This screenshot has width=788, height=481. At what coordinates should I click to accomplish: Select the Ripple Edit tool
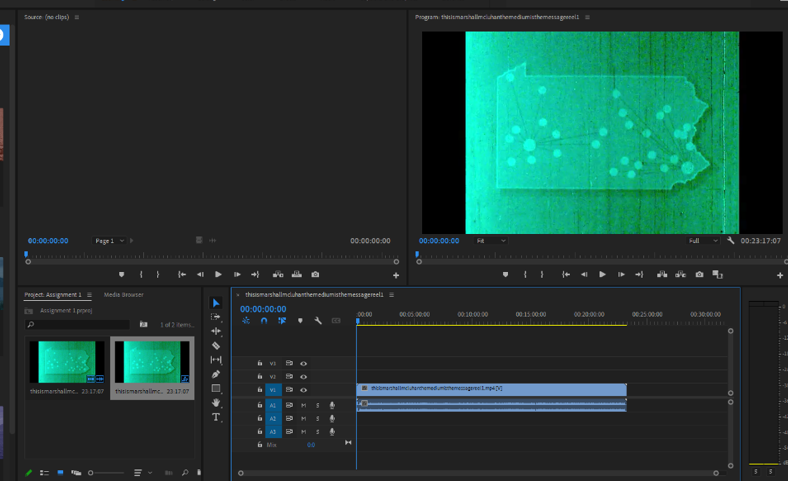point(216,331)
